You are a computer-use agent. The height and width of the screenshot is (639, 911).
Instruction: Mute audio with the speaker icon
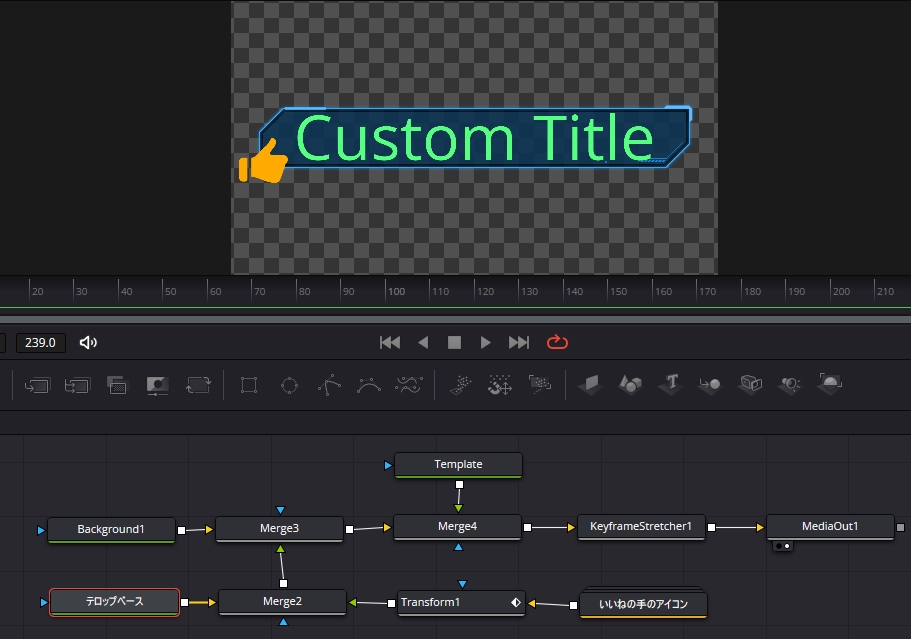pos(88,343)
